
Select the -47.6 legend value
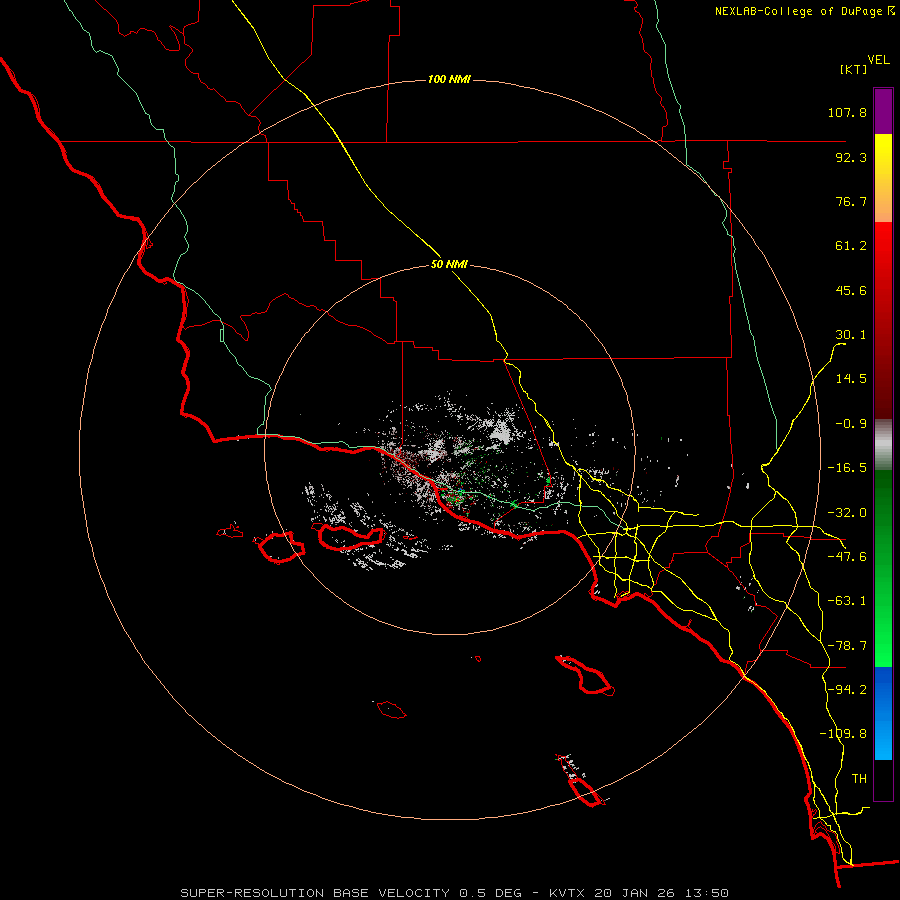[x=847, y=557]
